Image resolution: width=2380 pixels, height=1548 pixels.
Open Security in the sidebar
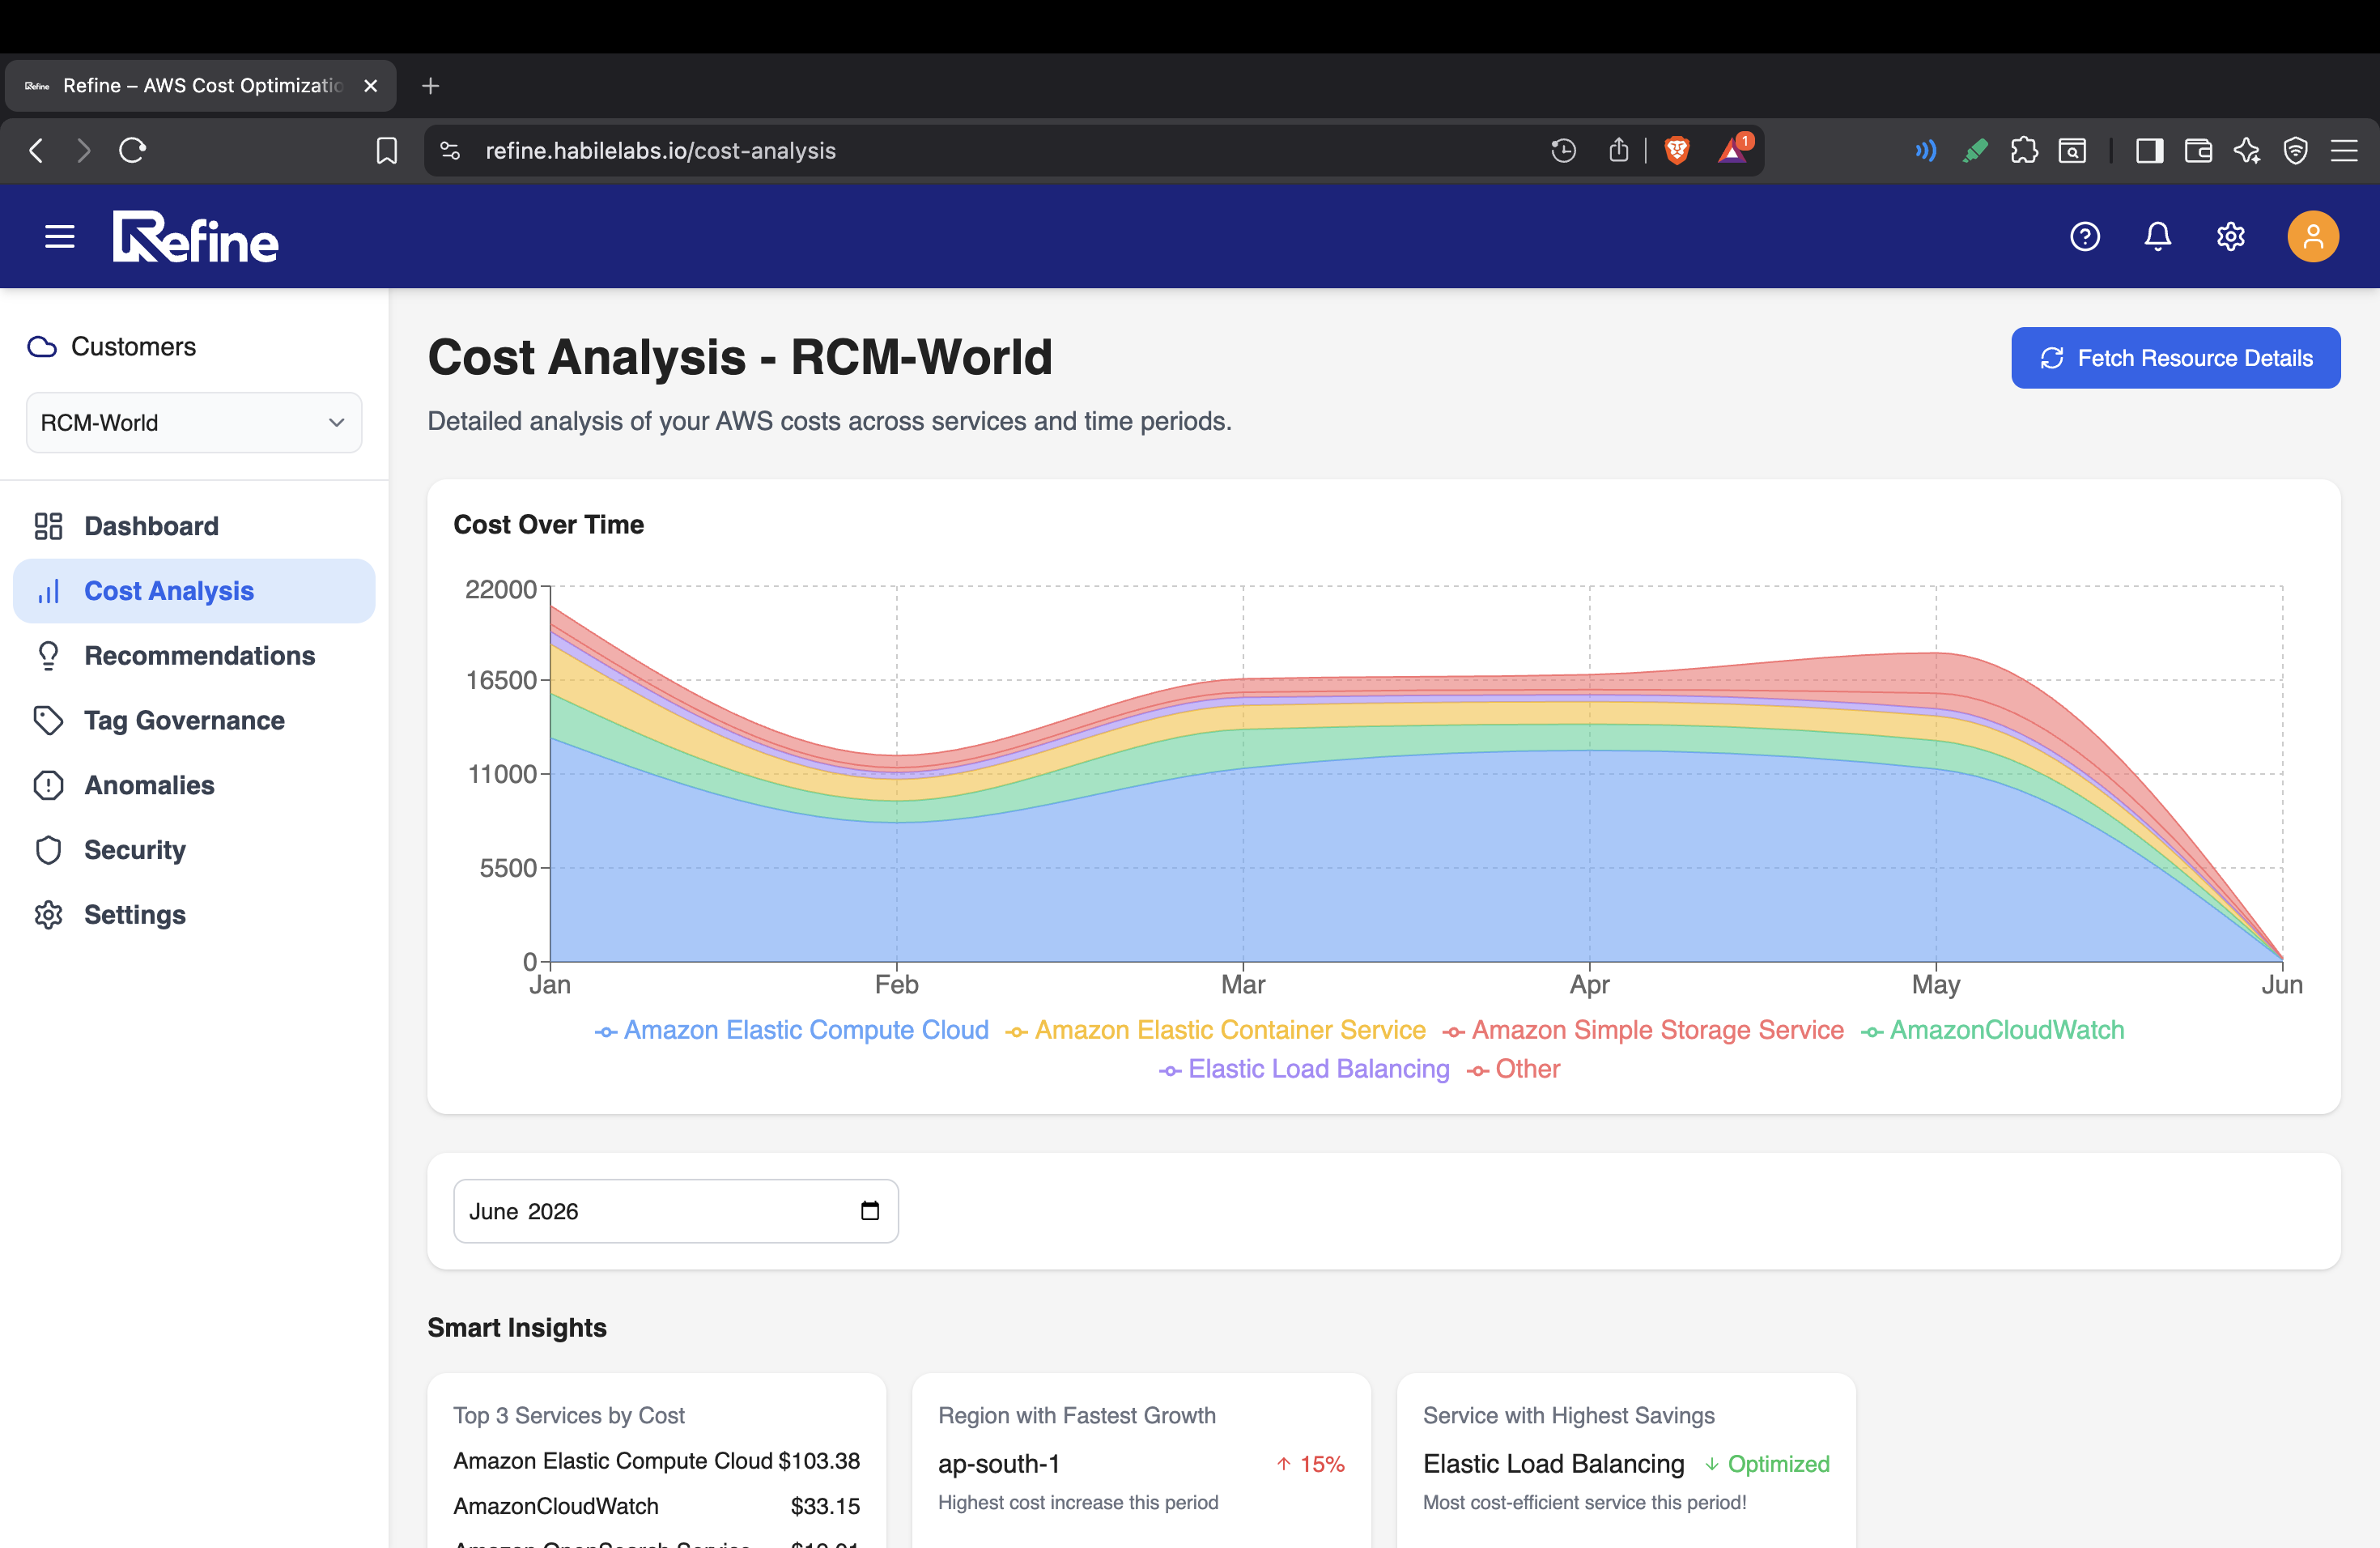194,850
